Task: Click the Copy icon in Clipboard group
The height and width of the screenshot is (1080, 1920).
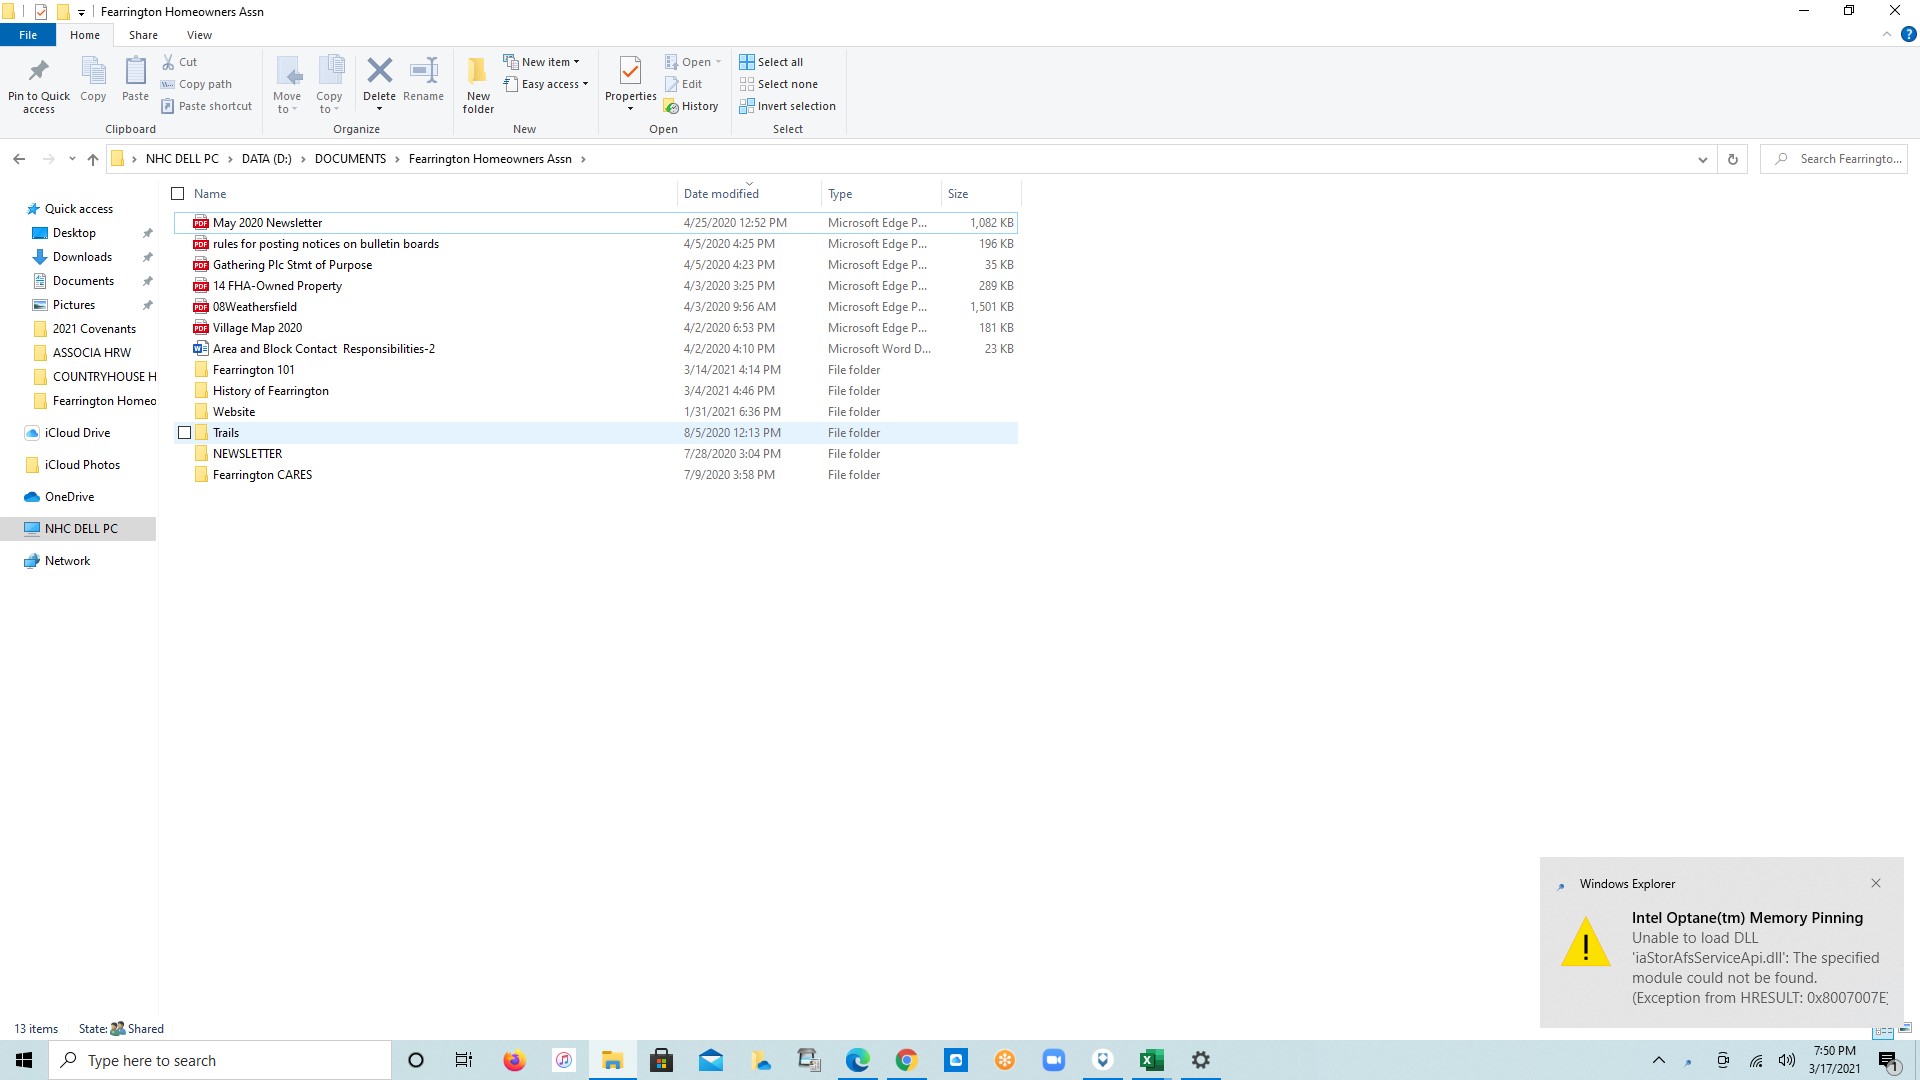Action: tap(93, 71)
